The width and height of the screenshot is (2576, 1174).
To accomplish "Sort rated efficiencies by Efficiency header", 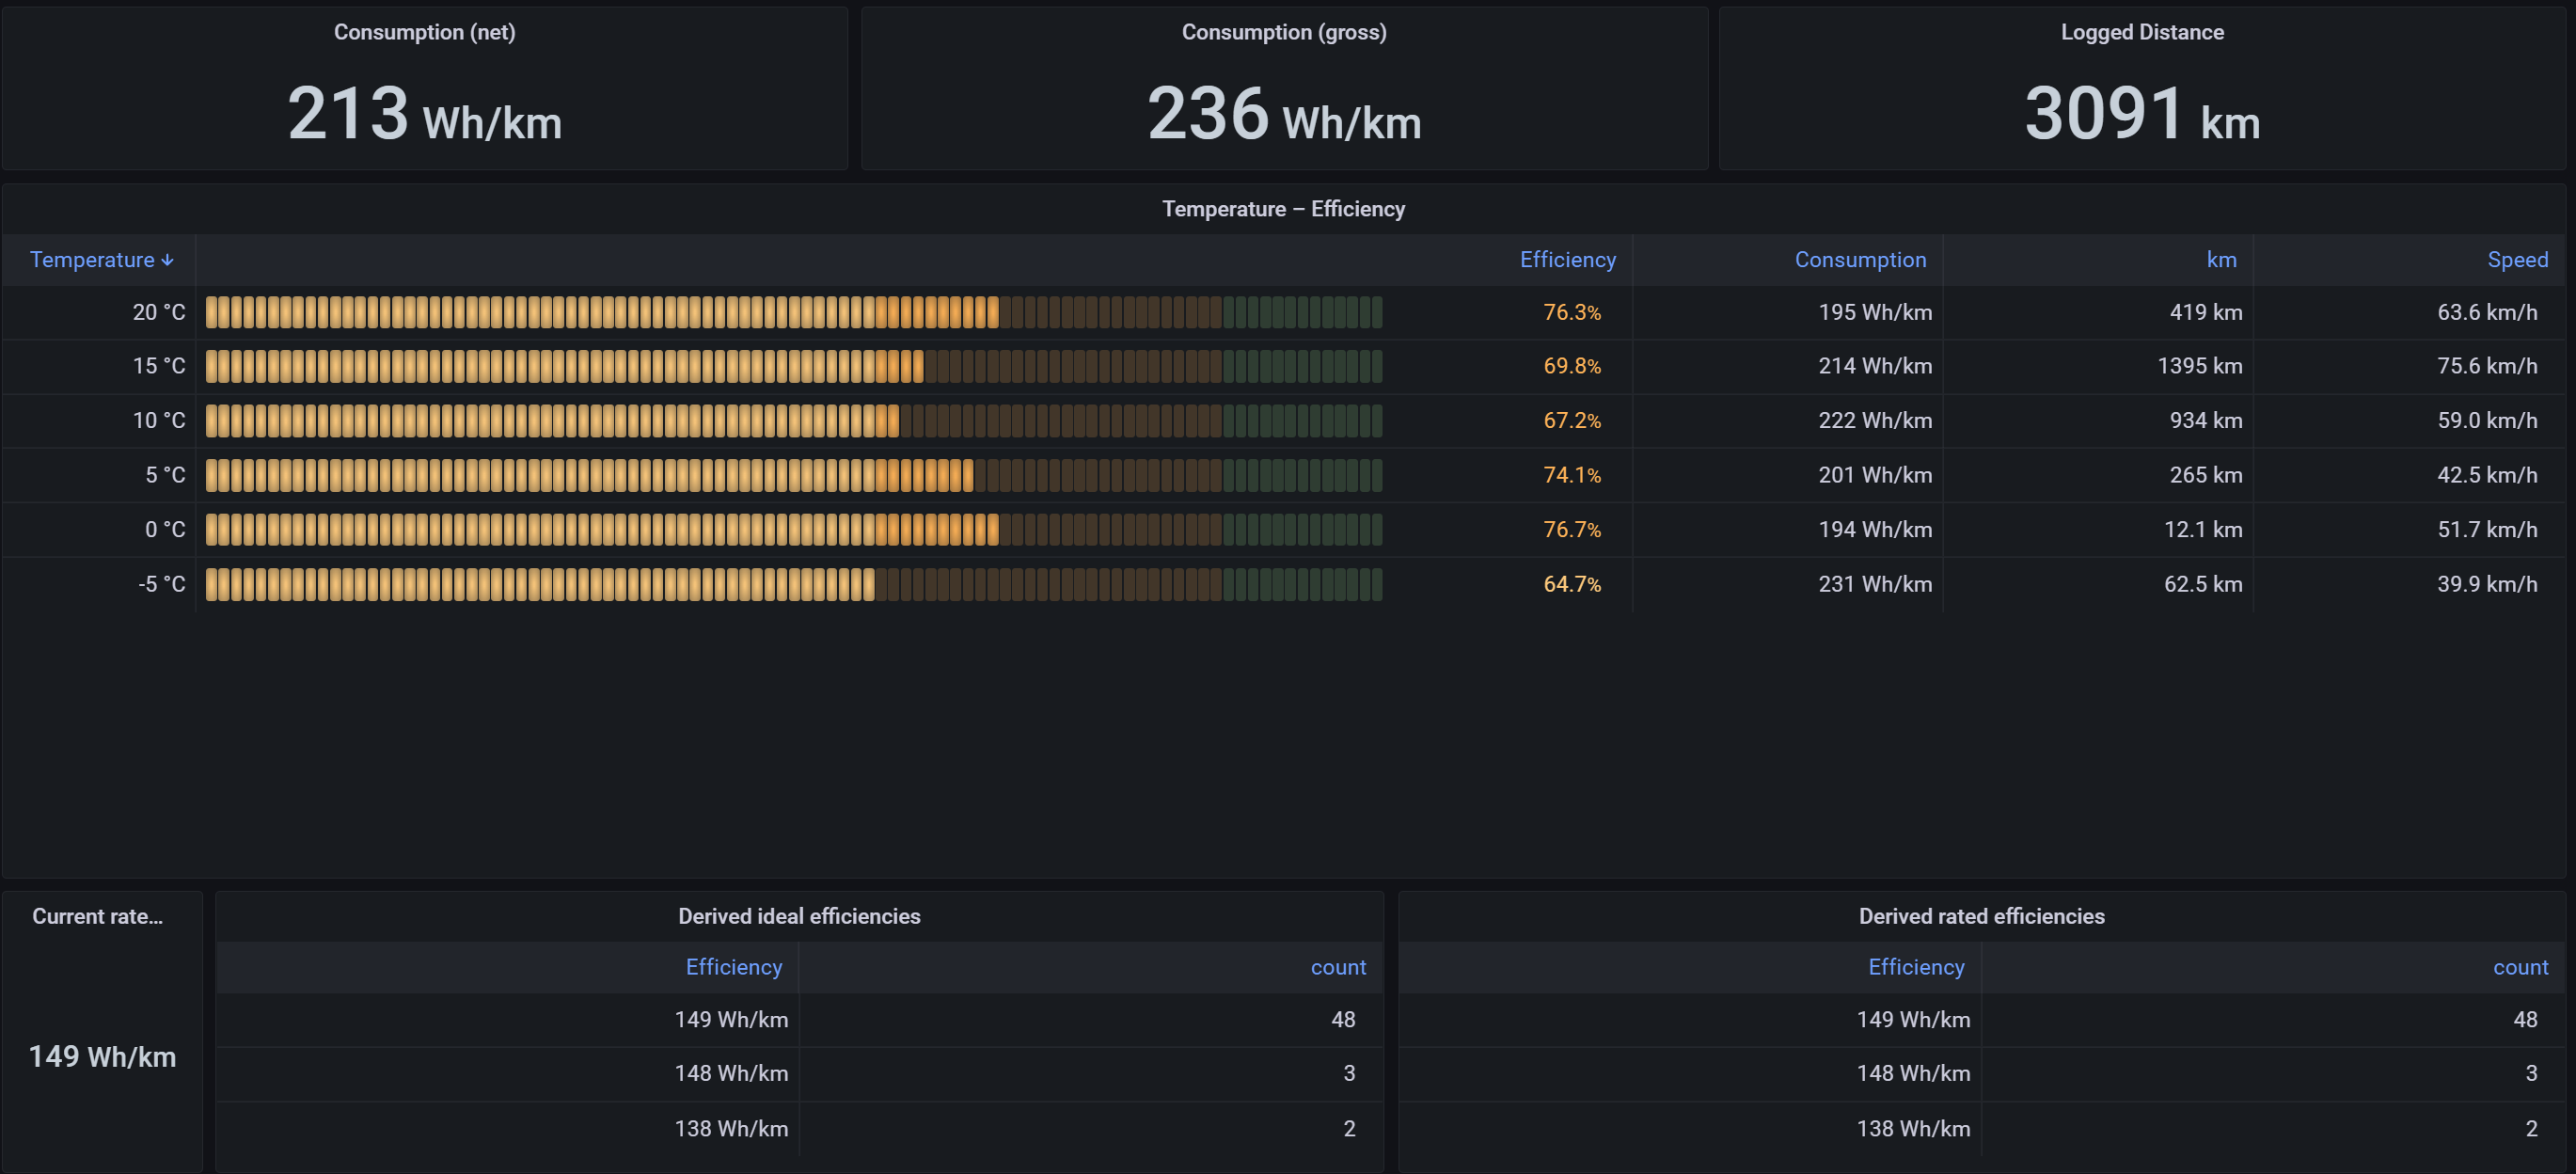I will pos(1915,967).
